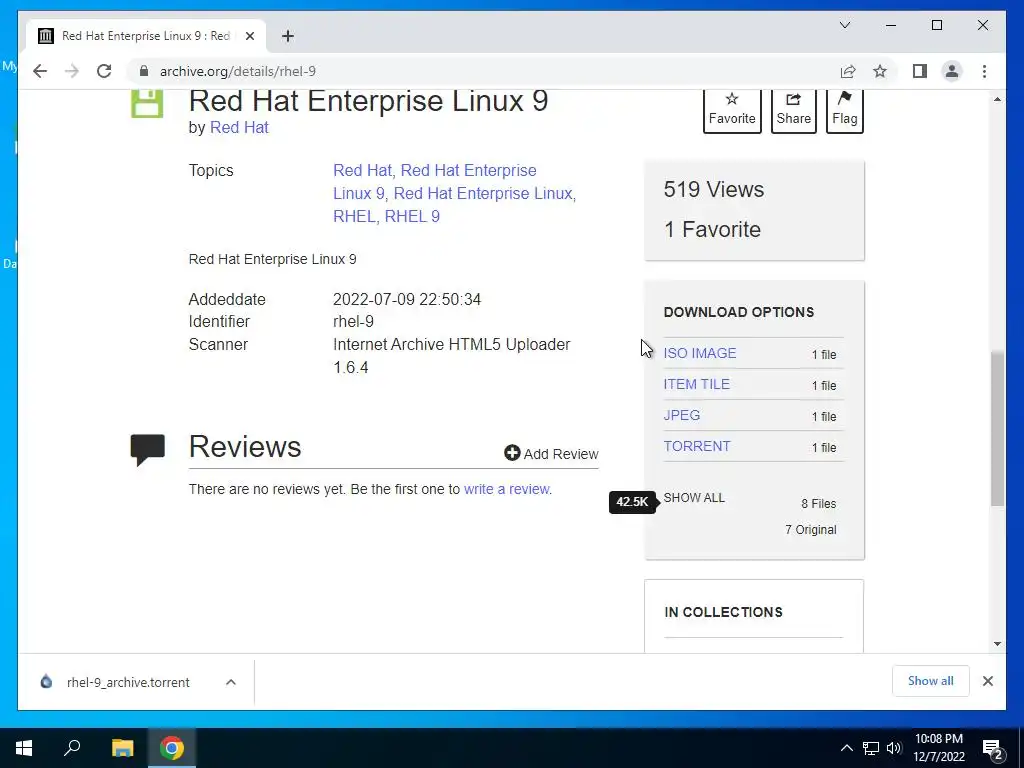The image size is (1024, 768).
Task: Download the TORRENT file
Action: click(697, 447)
